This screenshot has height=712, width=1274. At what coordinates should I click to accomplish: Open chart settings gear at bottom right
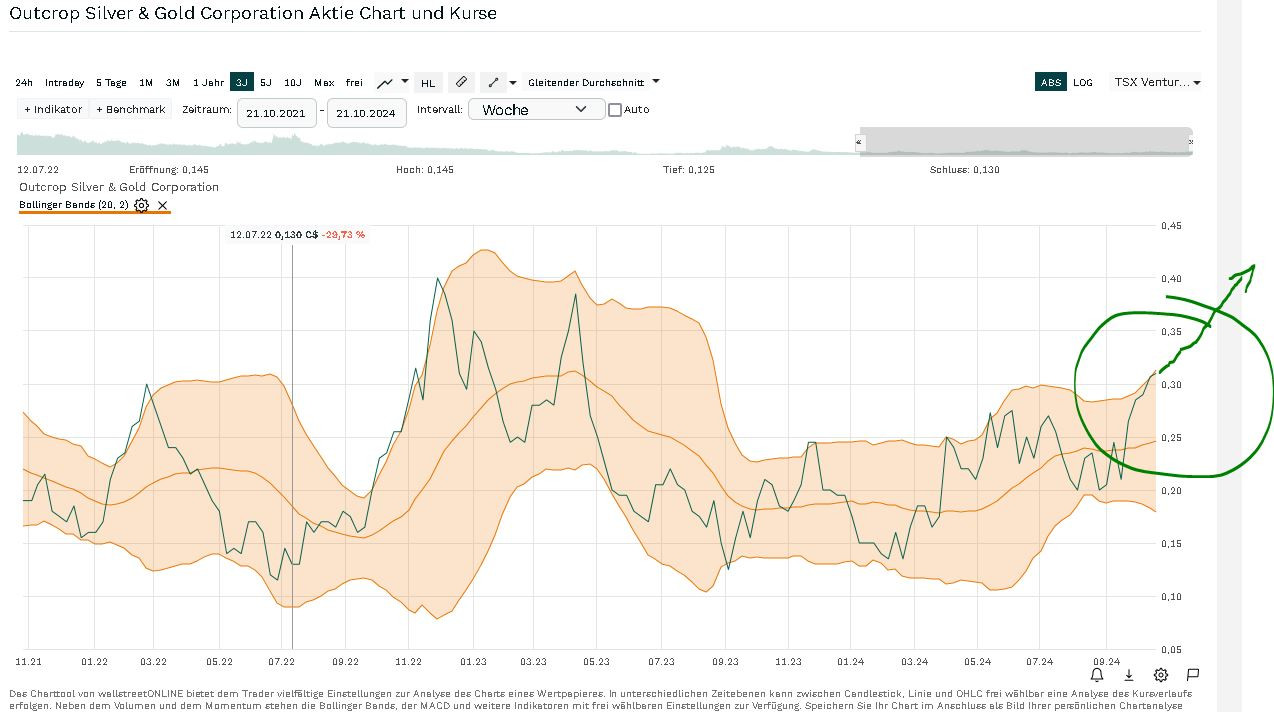click(x=1161, y=675)
